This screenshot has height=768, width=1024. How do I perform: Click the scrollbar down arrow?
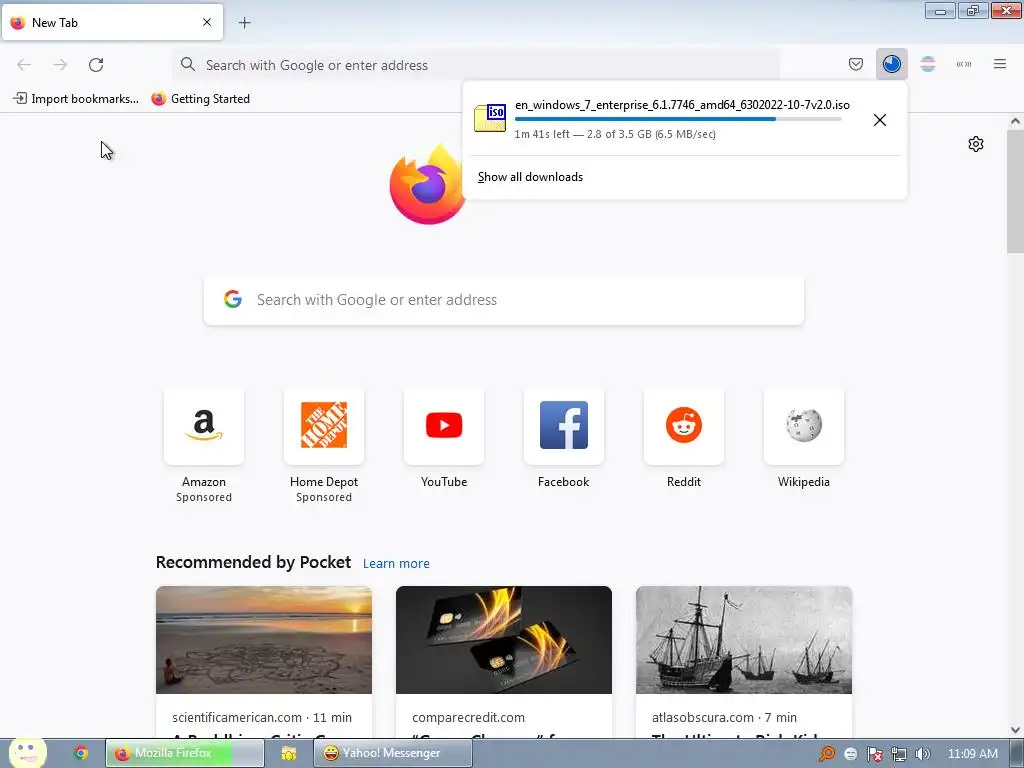point(1015,730)
